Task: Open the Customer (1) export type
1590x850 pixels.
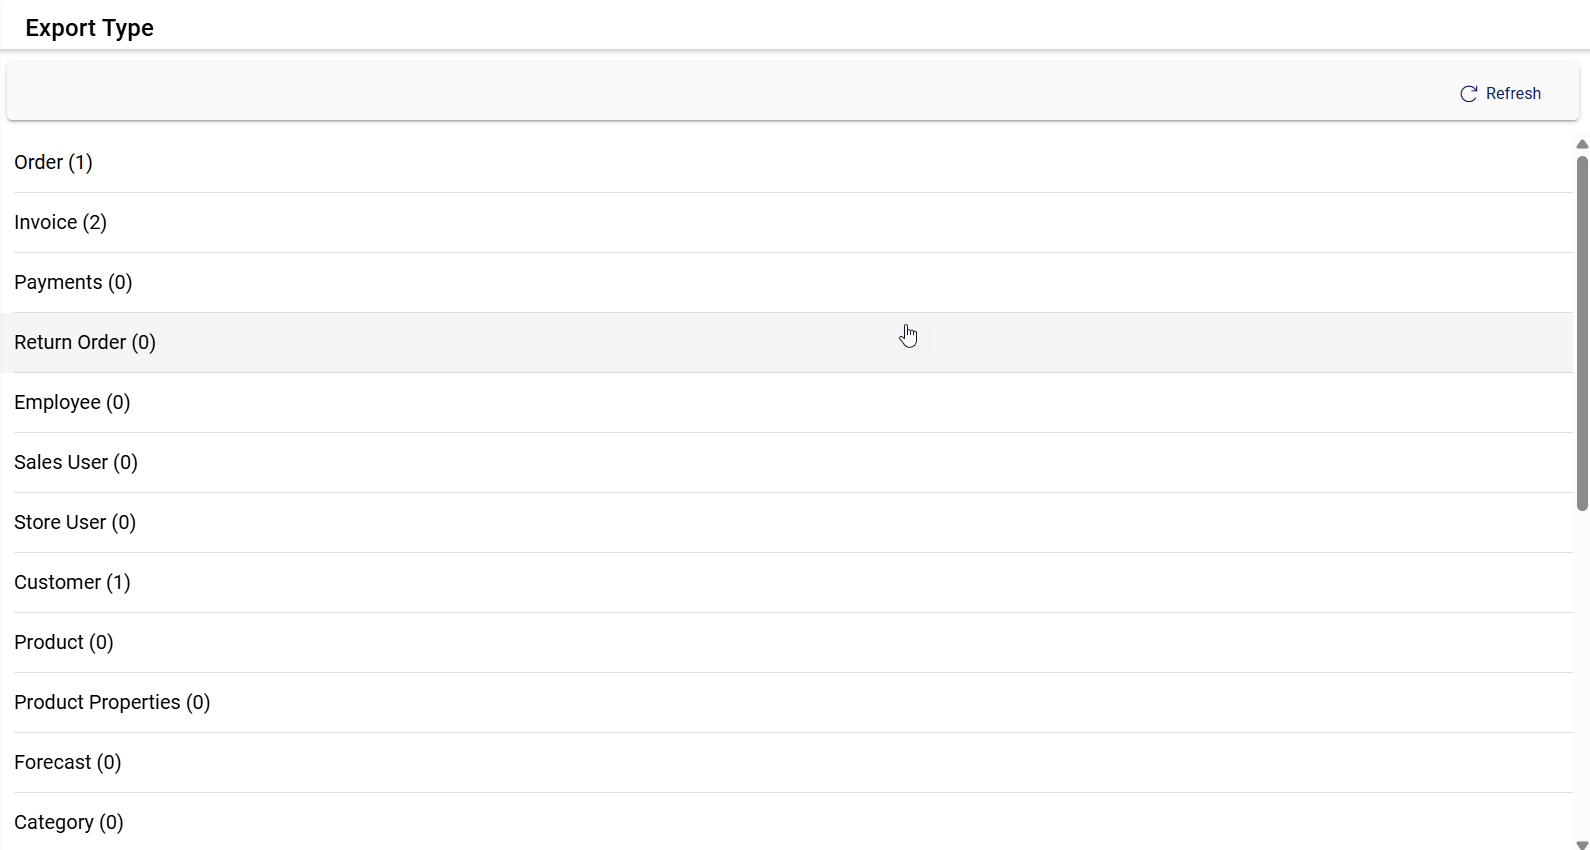Action: pos(72,582)
